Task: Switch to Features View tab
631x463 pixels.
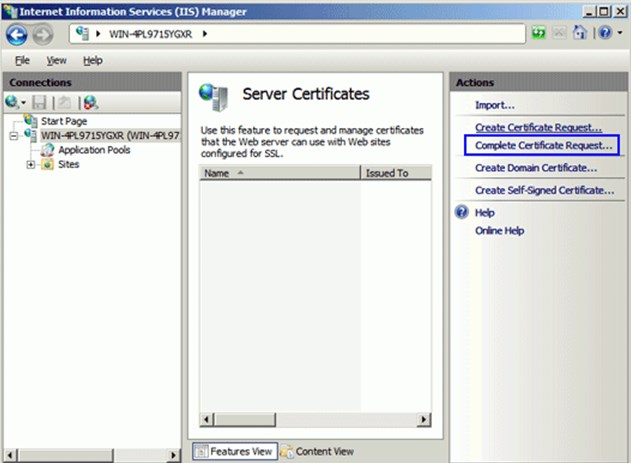Action: (x=235, y=451)
